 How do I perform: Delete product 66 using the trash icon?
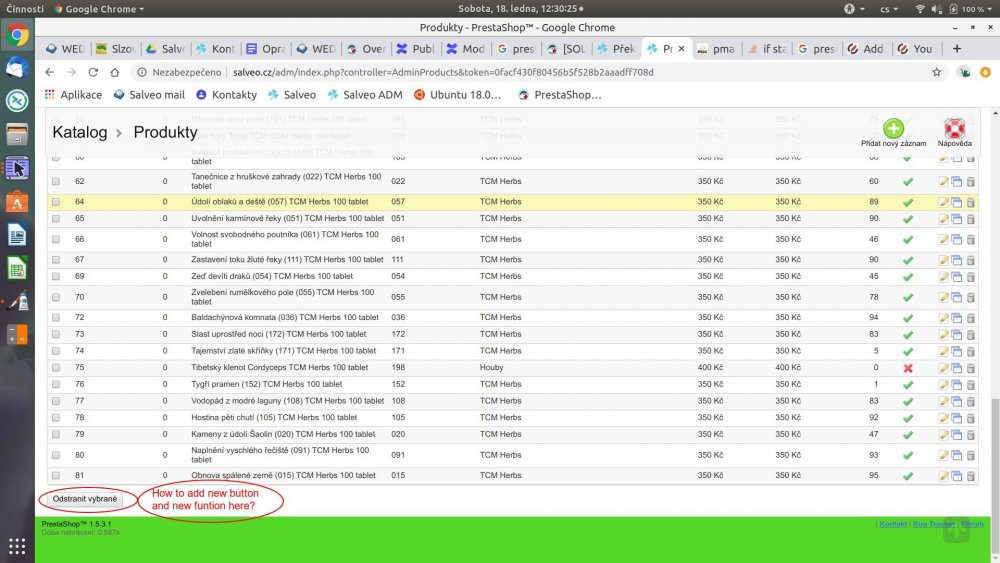tap(971, 240)
